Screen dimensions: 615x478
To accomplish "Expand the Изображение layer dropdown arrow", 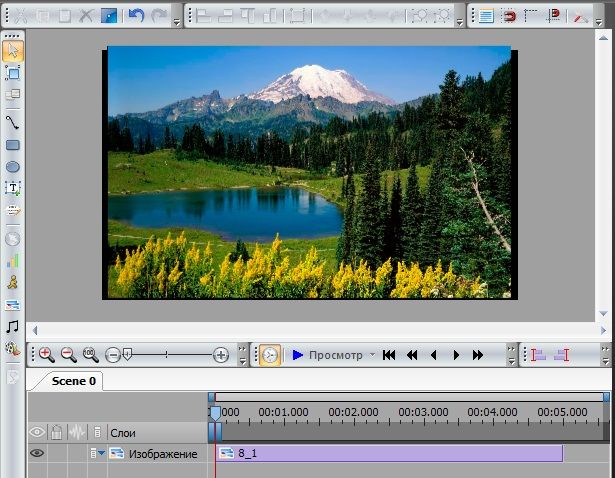I will (102, 453).
